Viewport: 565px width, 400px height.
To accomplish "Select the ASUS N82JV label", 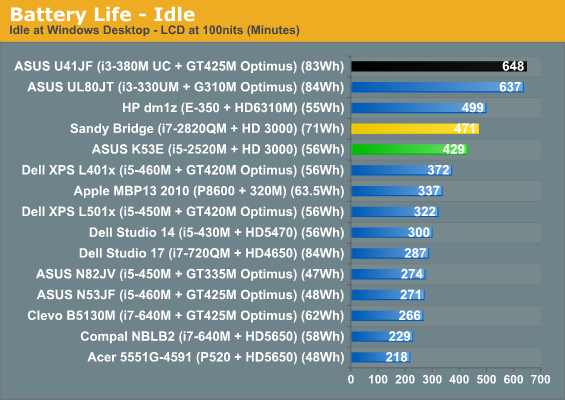I will point(190,274).
